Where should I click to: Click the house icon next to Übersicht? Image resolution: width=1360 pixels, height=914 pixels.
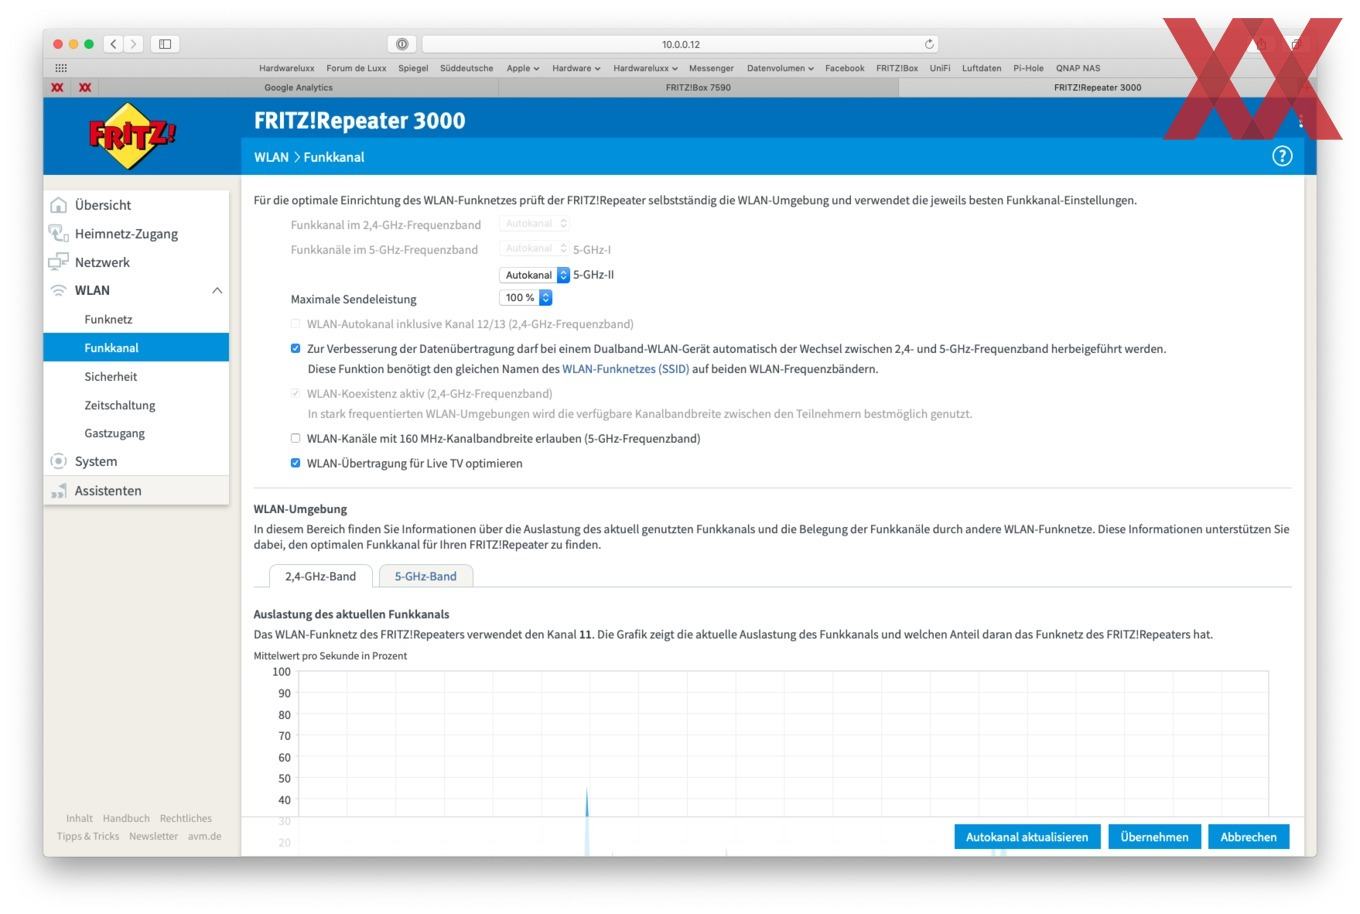click(59, 205)
